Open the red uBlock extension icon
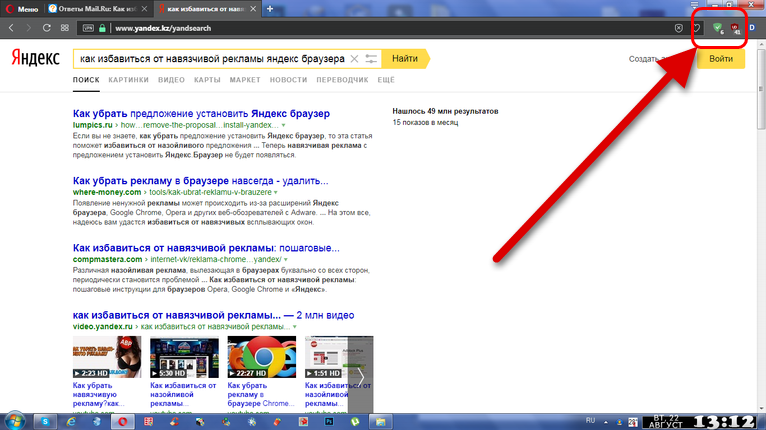Image resolution: width=766 pixels, height=430 pixels. tap(735, 29)
